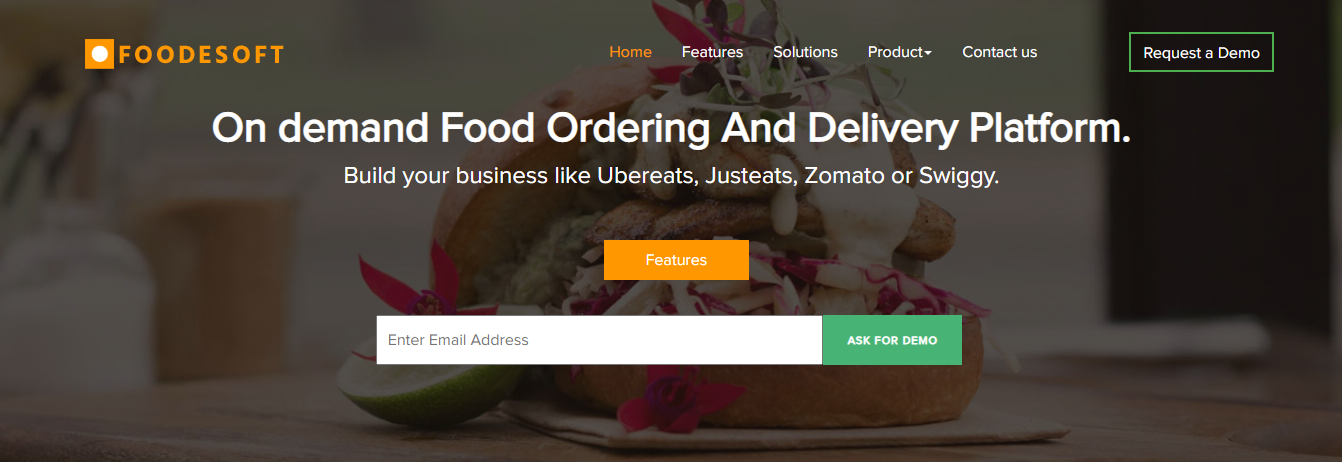
Task: Click the orange Foodesoft square logo icon
Action: tap(99, 54)
